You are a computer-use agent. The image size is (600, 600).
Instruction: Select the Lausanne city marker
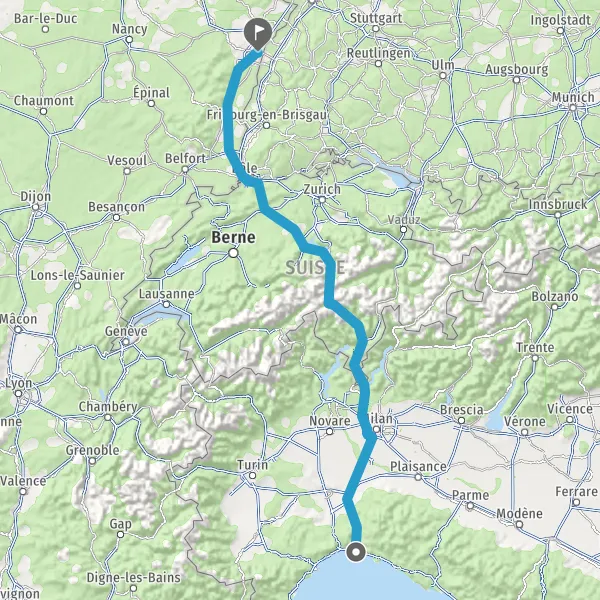coord(166,305)
